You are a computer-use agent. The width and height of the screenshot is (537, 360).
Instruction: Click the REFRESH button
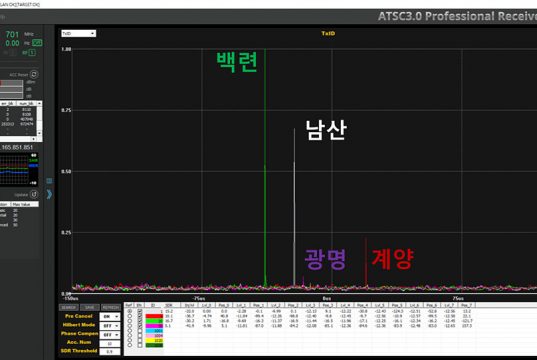(111, 307)
